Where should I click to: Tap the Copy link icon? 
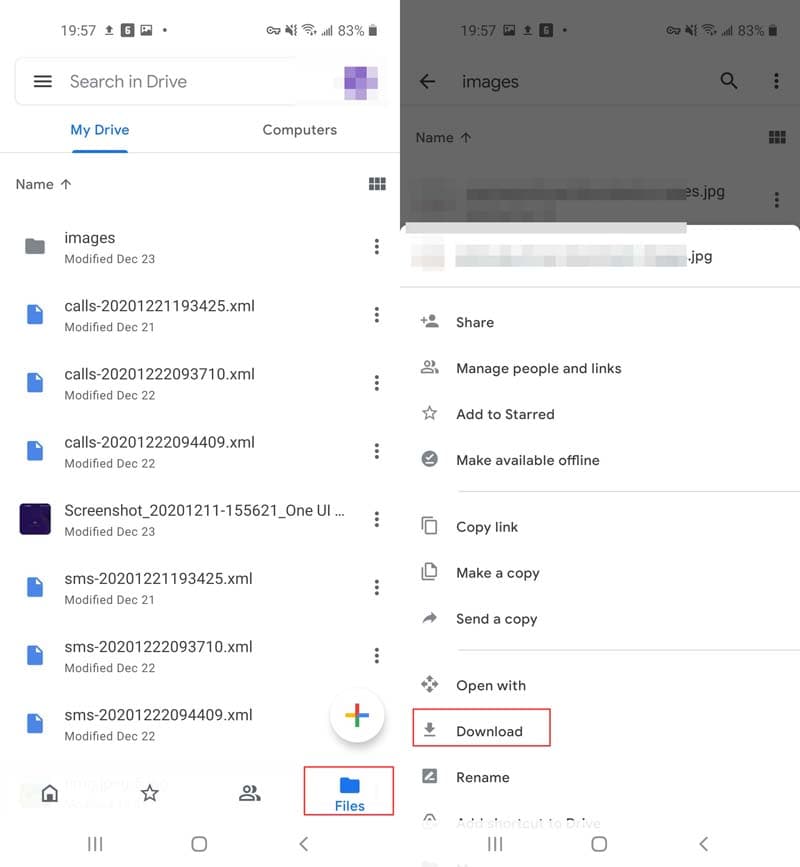click(x=430, y=526)
